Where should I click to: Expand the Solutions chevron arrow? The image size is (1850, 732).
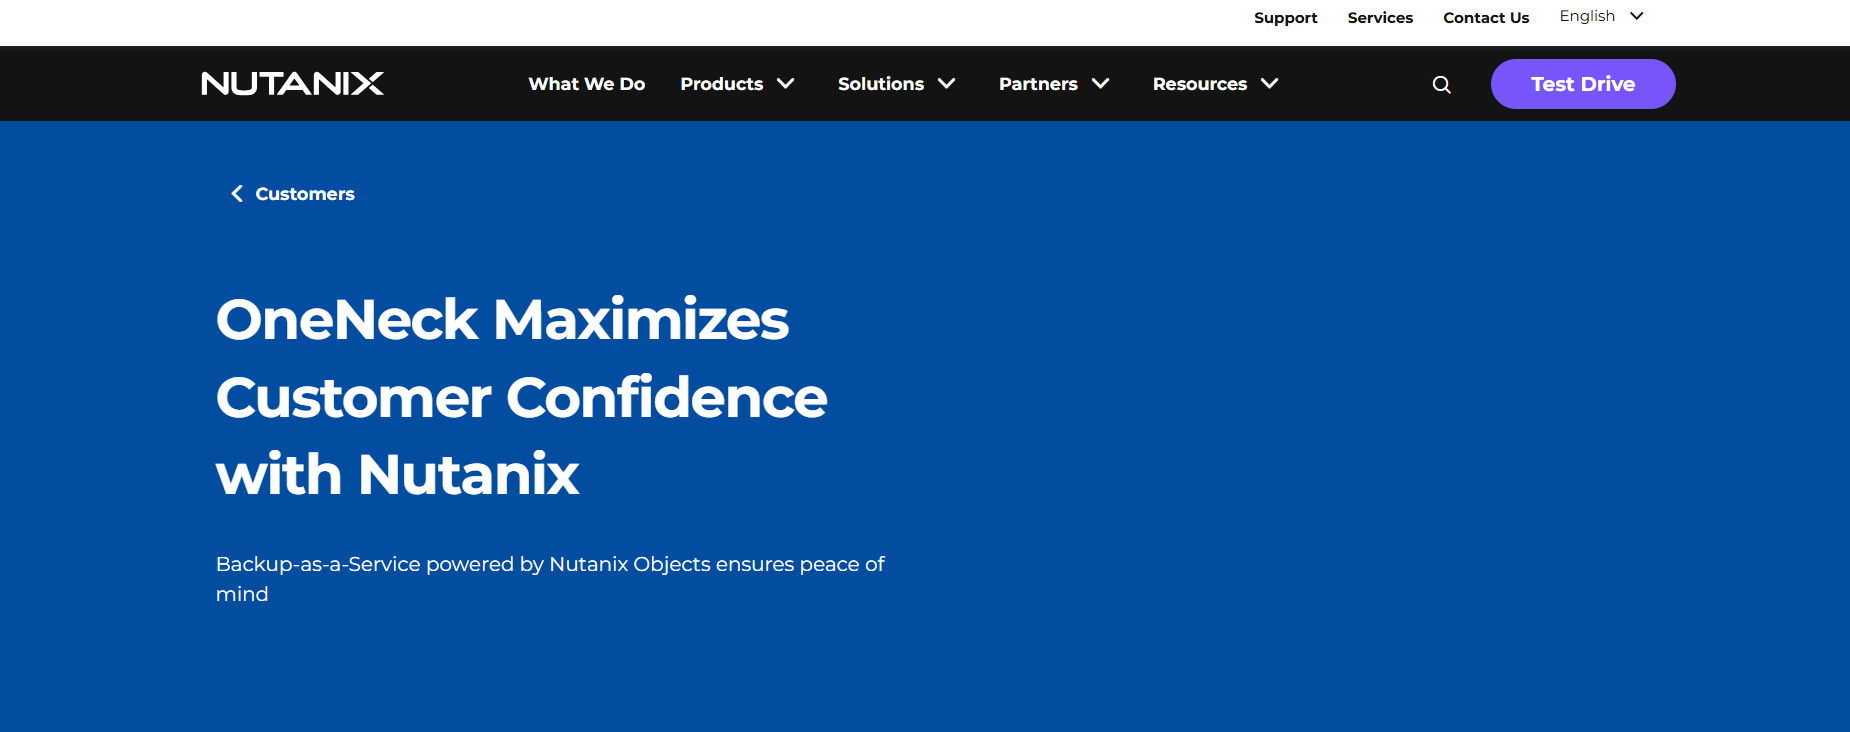pos(946,84)
